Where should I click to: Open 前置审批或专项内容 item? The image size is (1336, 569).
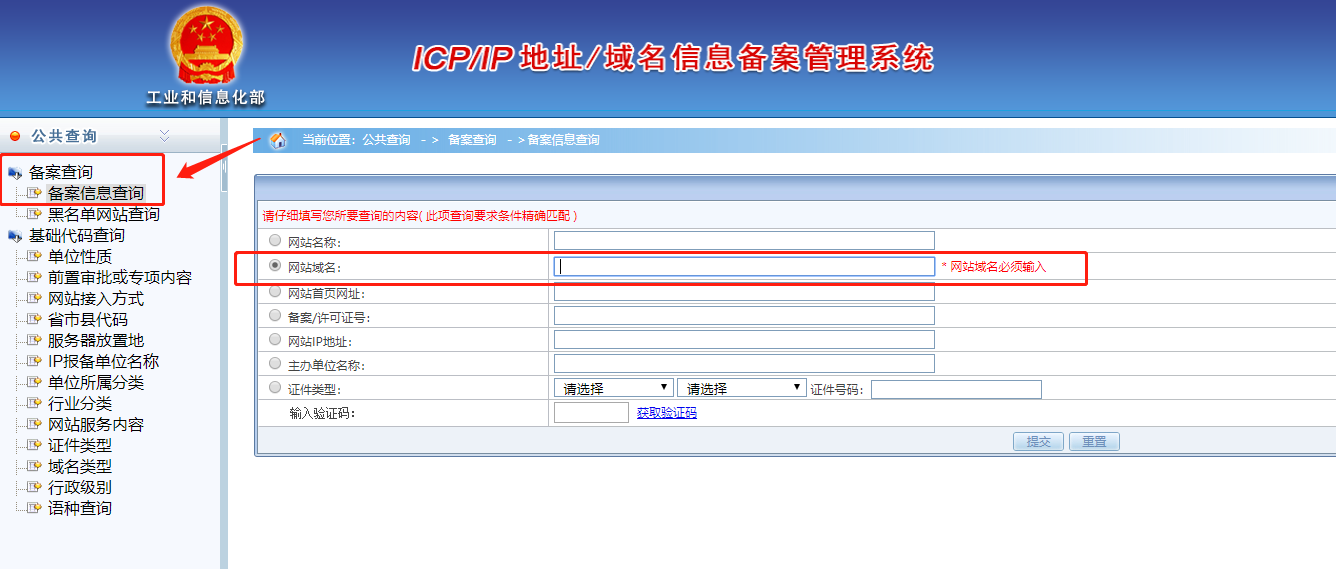click(120, 278)
